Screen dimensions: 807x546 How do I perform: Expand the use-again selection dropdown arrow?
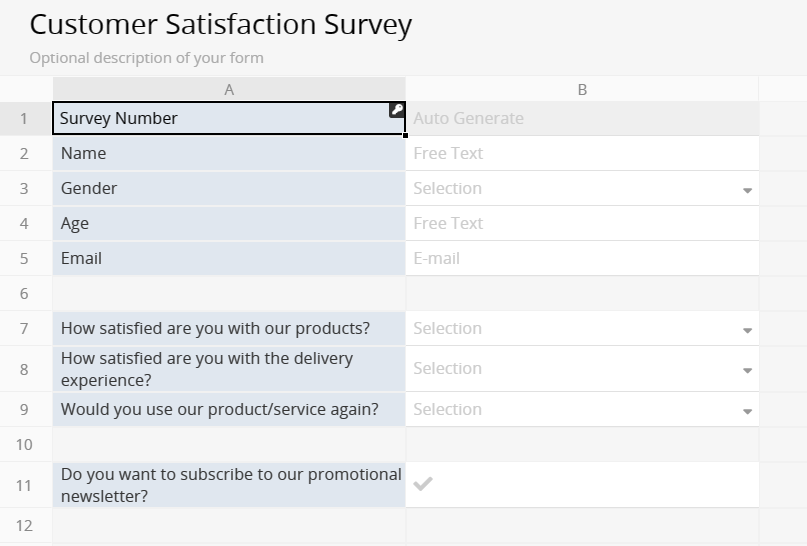tap(747, 411)
